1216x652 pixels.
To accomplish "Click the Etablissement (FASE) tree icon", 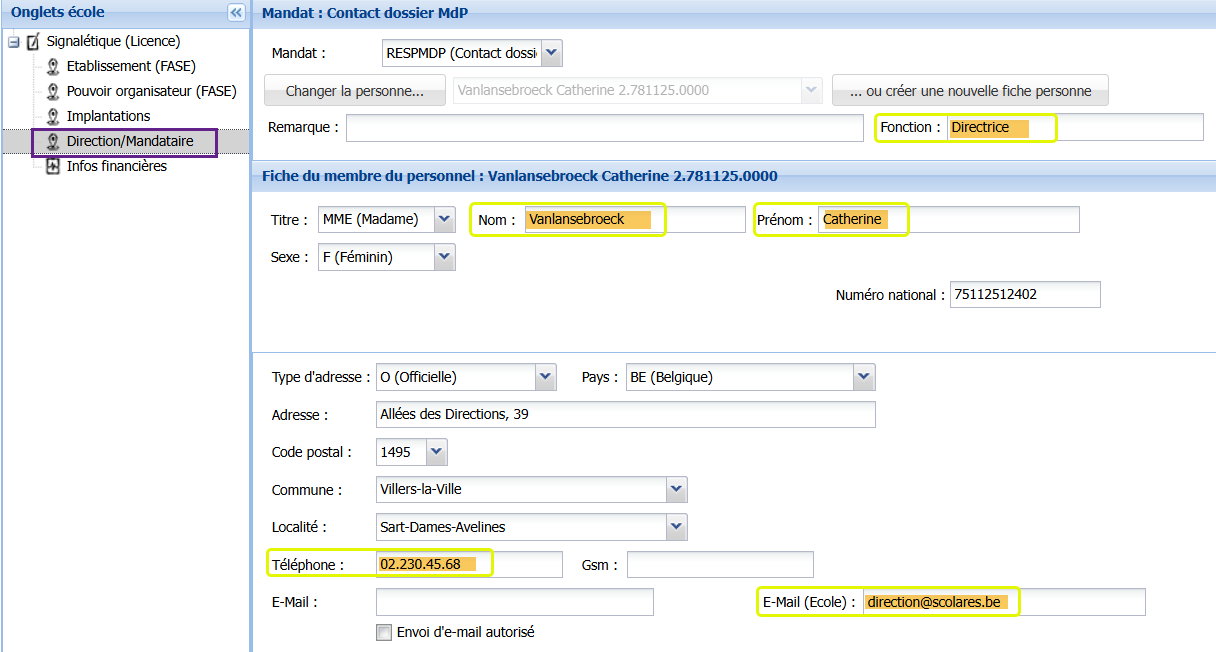I will pyautogui.click(x=53, y=67).
